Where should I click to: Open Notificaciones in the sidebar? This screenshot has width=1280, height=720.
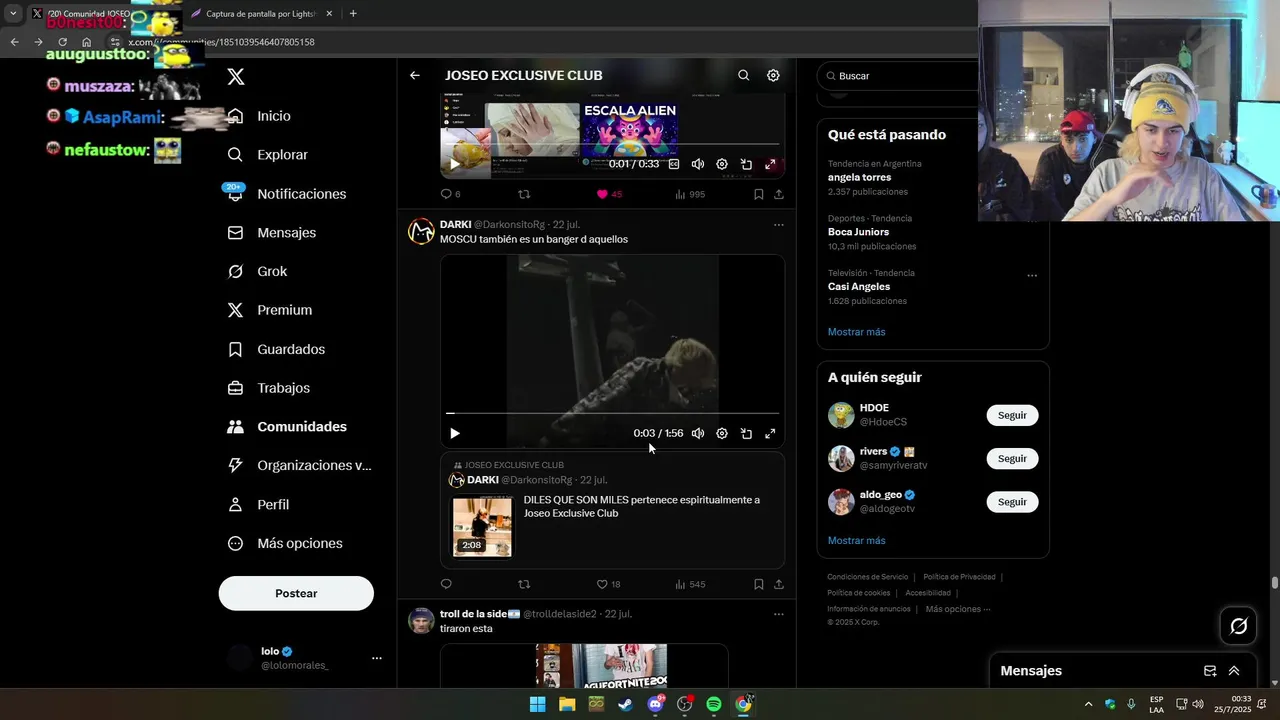[287, 194]
